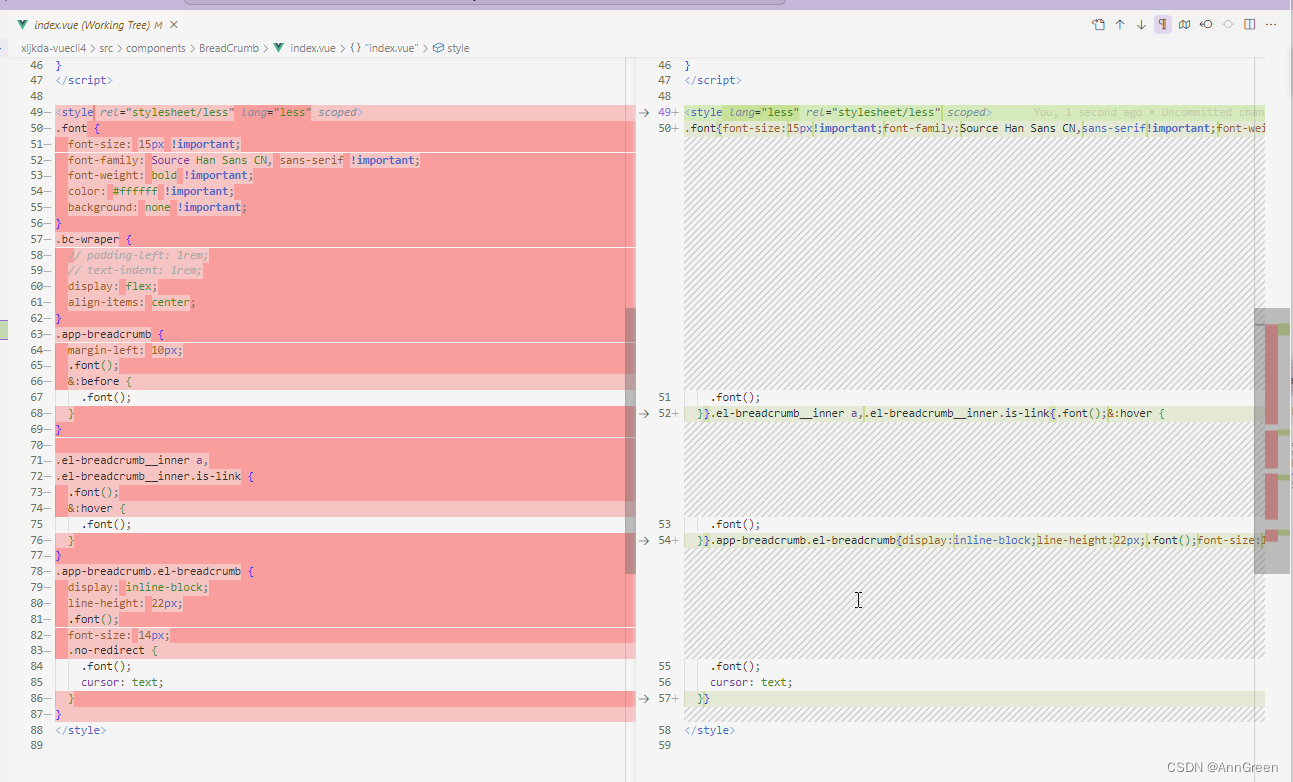Click the map icon in editor toolbar
Screen dimensions: 1293x782
click(x=1185, y=25)
